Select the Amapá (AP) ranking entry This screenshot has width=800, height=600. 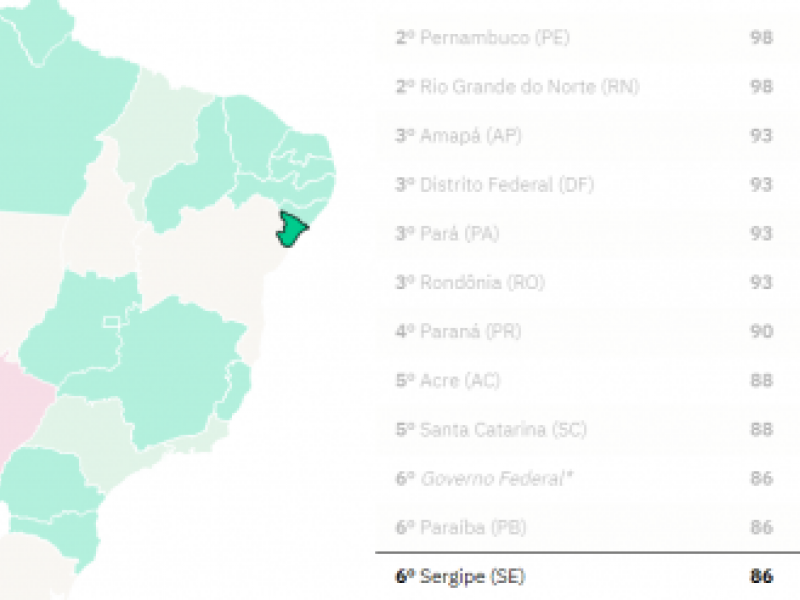458,136
